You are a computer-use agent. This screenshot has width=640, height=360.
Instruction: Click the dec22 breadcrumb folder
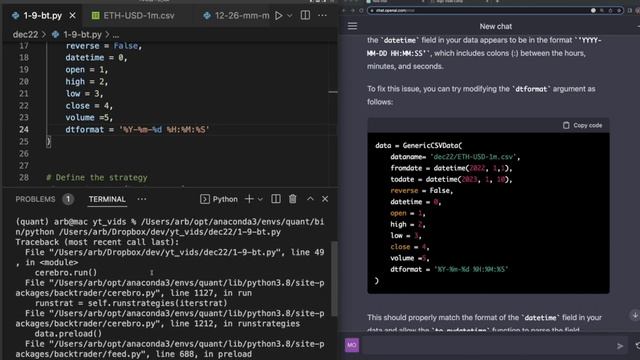[x=25, y=35]
